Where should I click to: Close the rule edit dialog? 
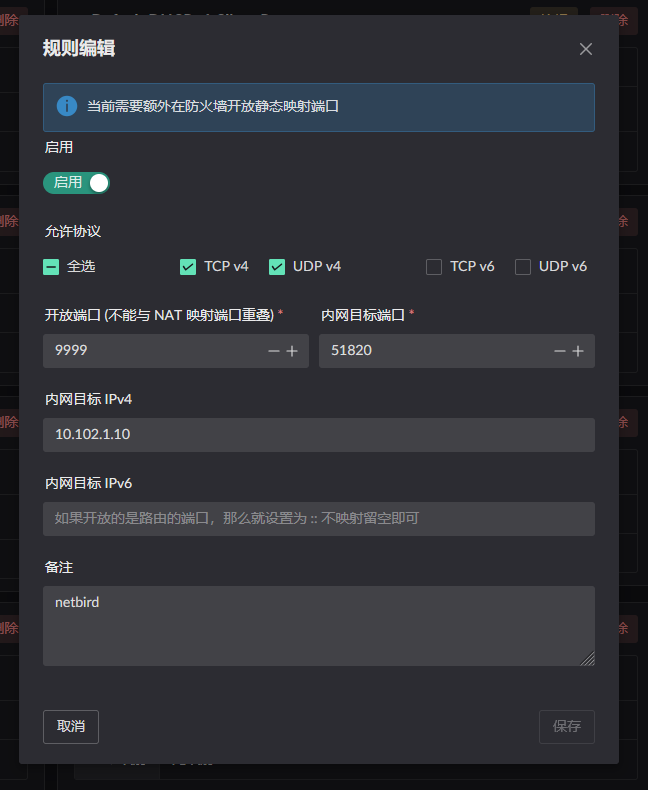(586, 49)
